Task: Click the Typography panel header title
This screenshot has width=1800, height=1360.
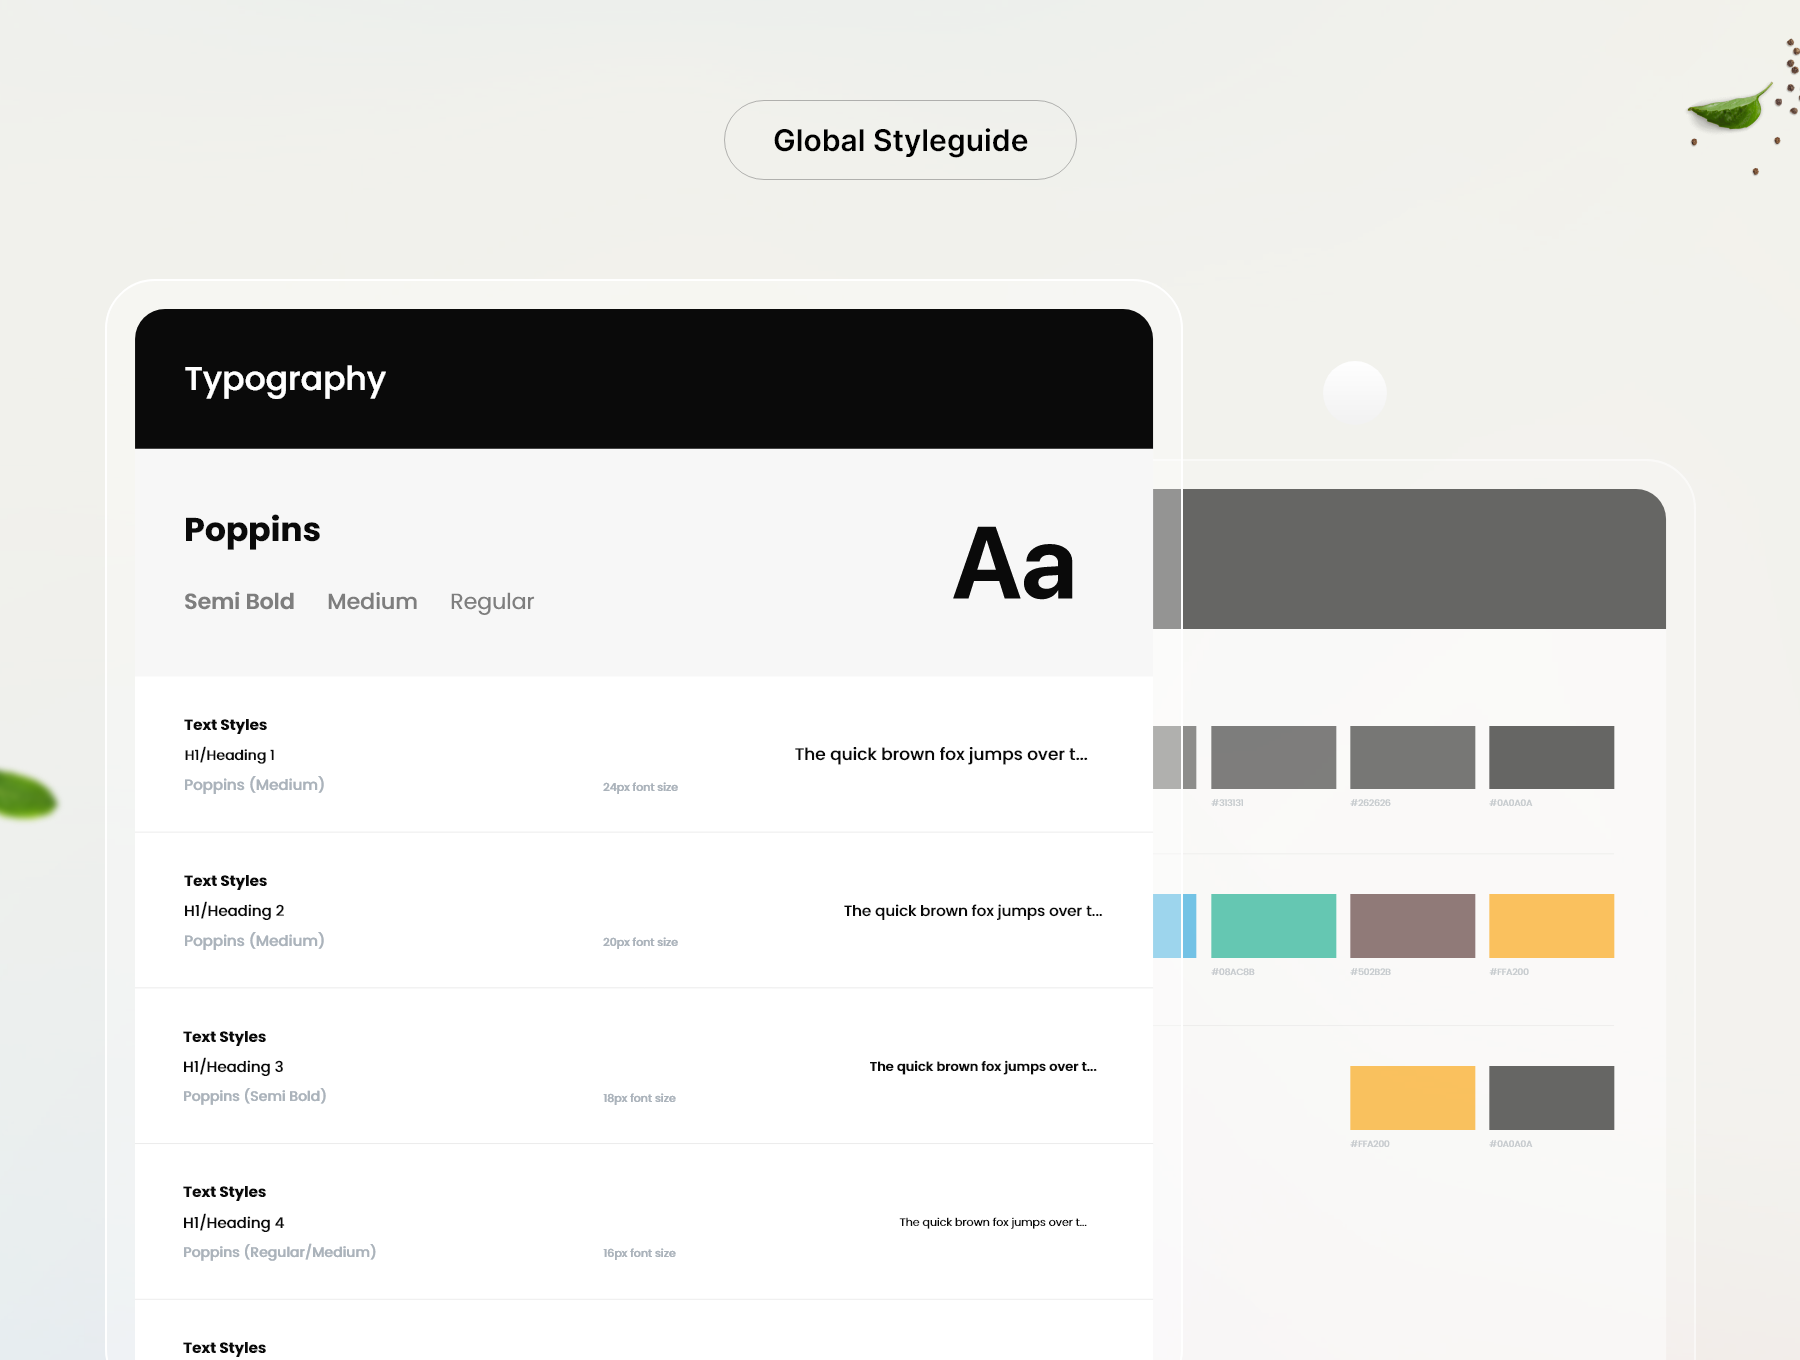Action: coord(285,379)
